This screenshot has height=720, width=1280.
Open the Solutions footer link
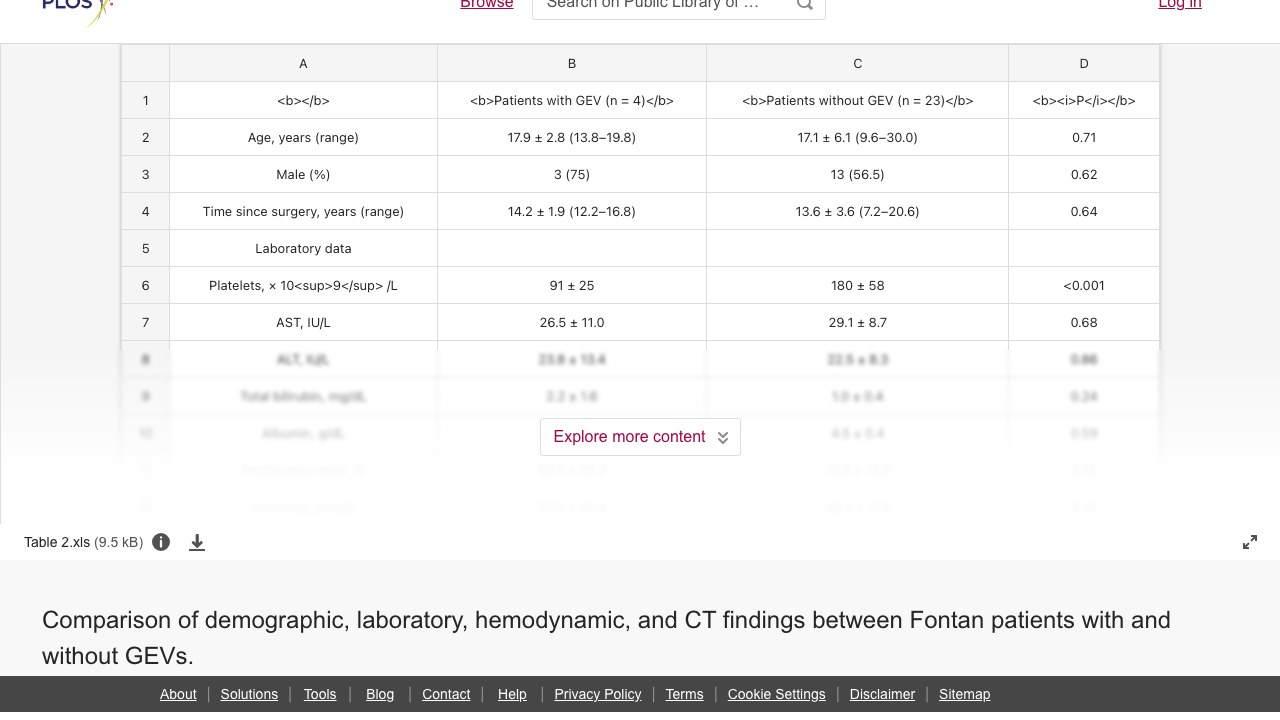coord(249,694)
